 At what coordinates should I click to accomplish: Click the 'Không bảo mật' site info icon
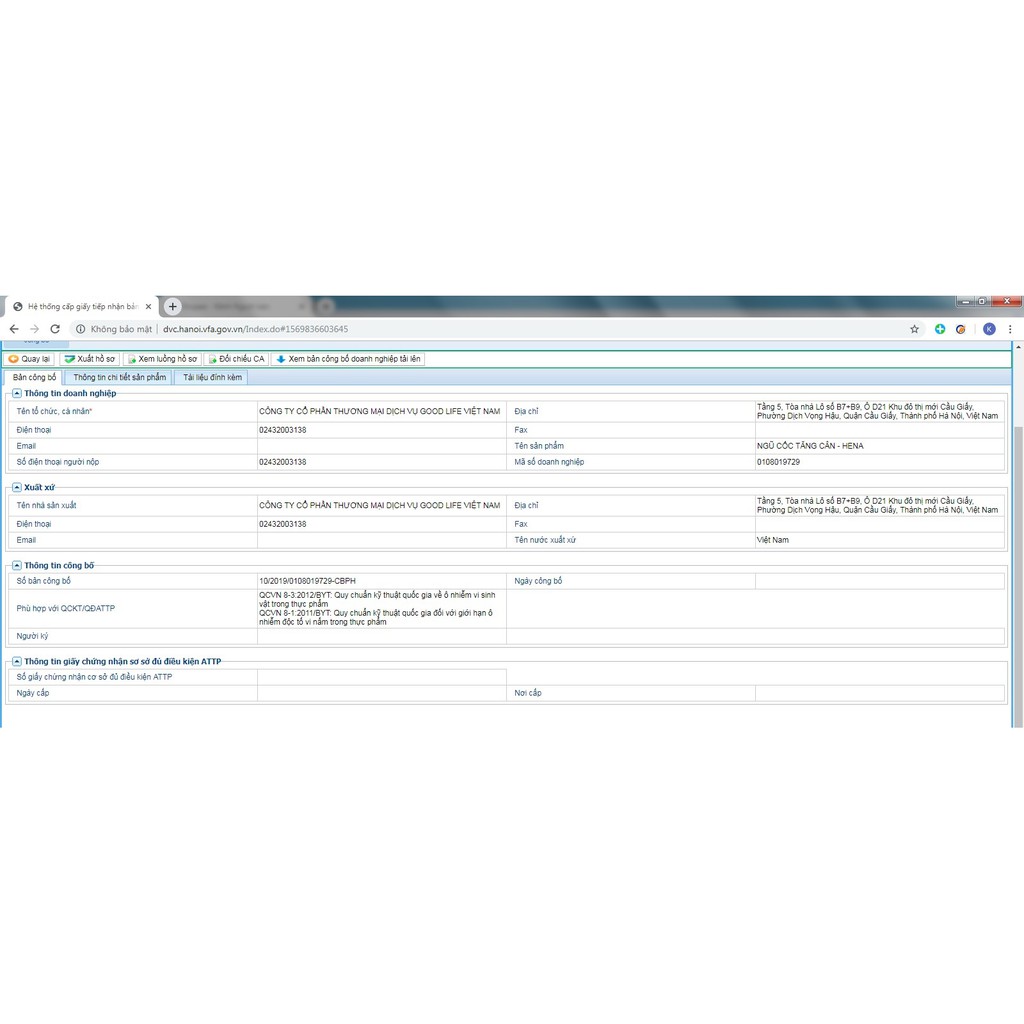[81, 329]
